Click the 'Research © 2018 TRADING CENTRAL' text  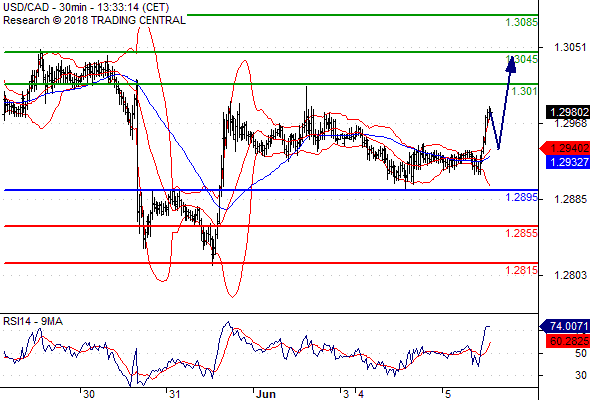(94, 20)
